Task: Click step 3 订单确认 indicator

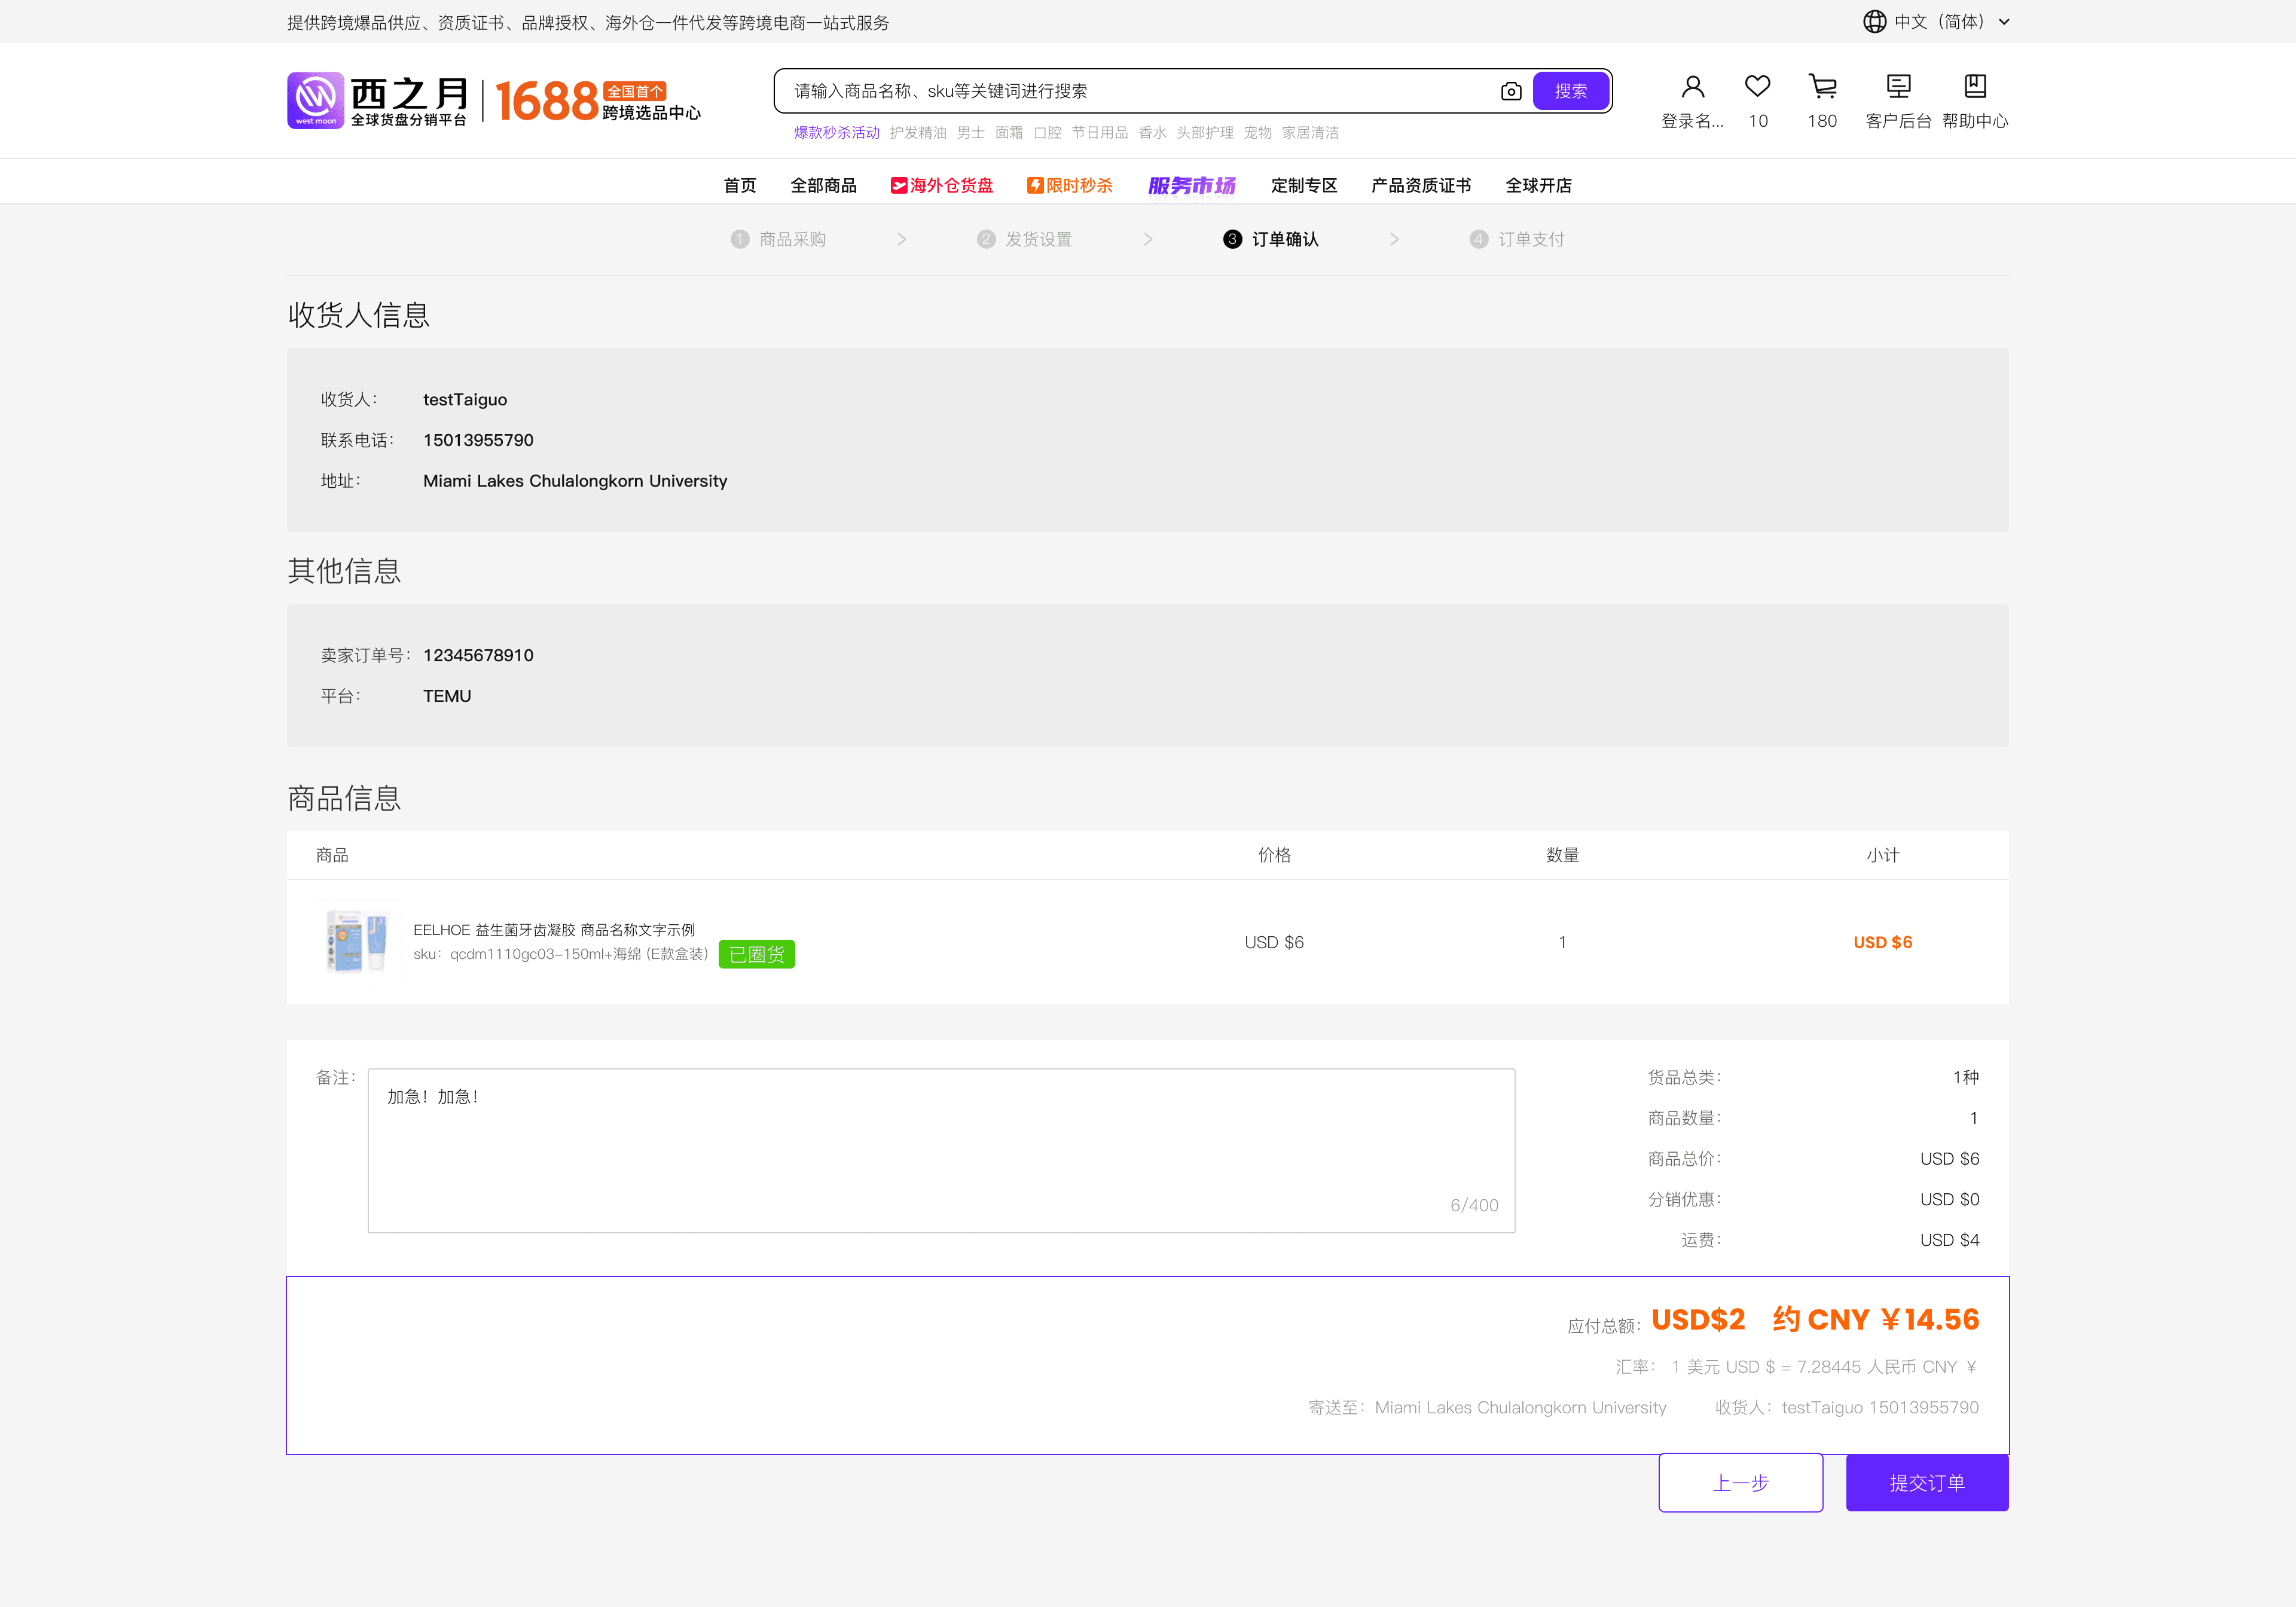Action: [1271, 239]
